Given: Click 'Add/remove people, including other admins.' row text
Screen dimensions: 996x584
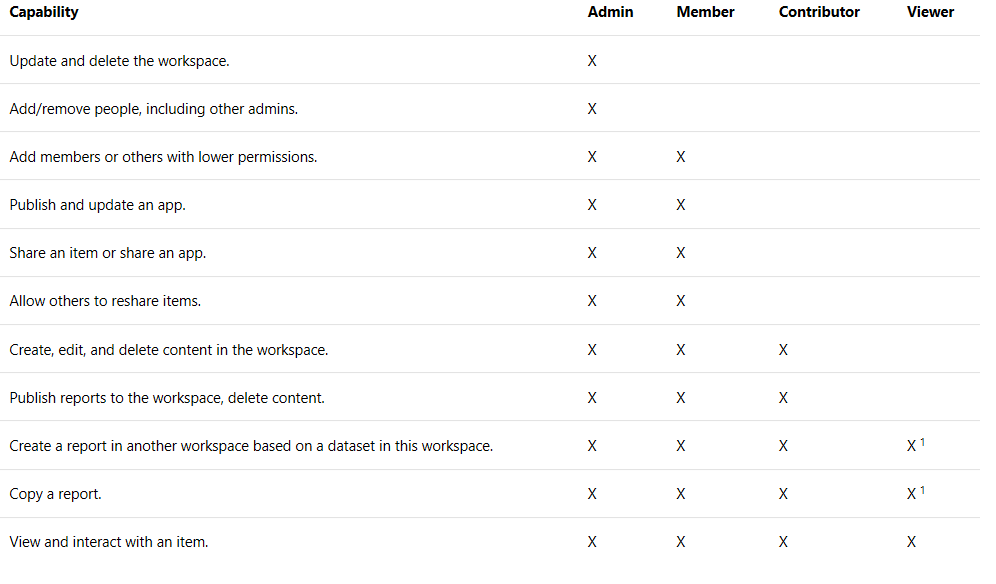Looking at the screenshot, I should [154, 109].
